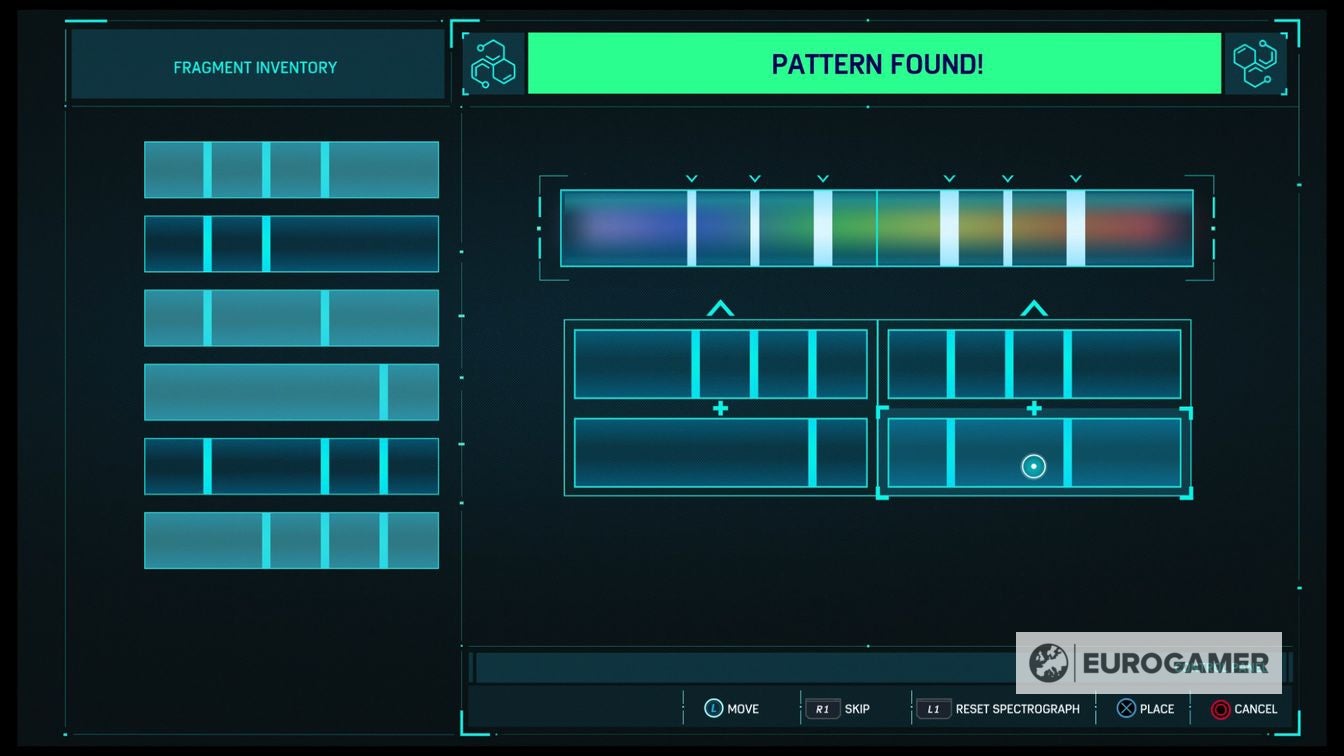The image size is (1344, 756).
Task: Click the rainbow spectrograph color bar
Action: 876,228
